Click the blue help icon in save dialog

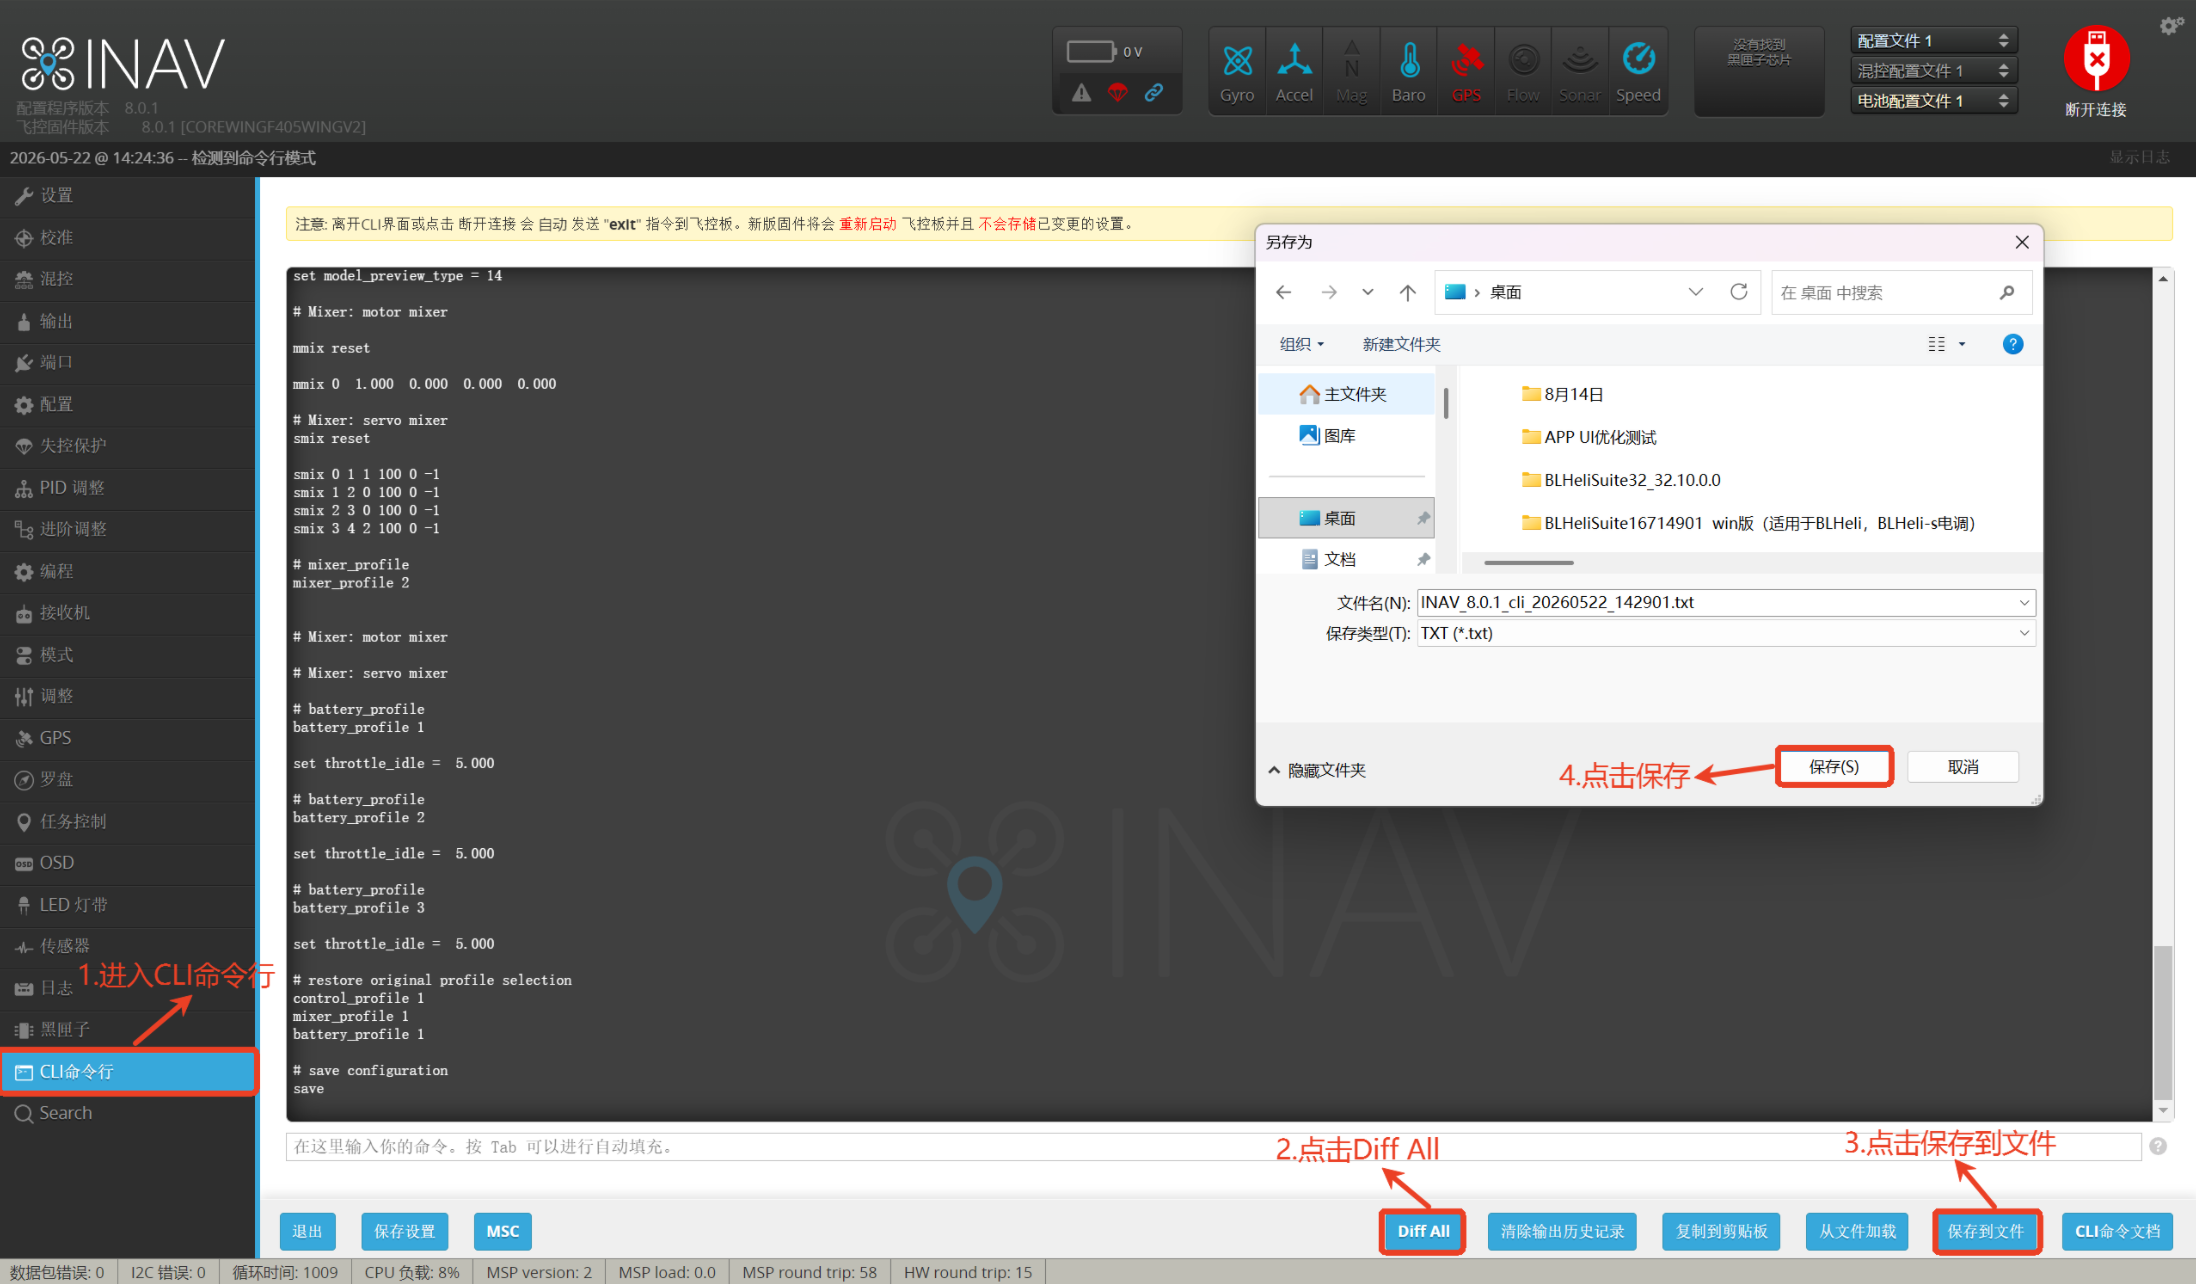coord(2013,344)
